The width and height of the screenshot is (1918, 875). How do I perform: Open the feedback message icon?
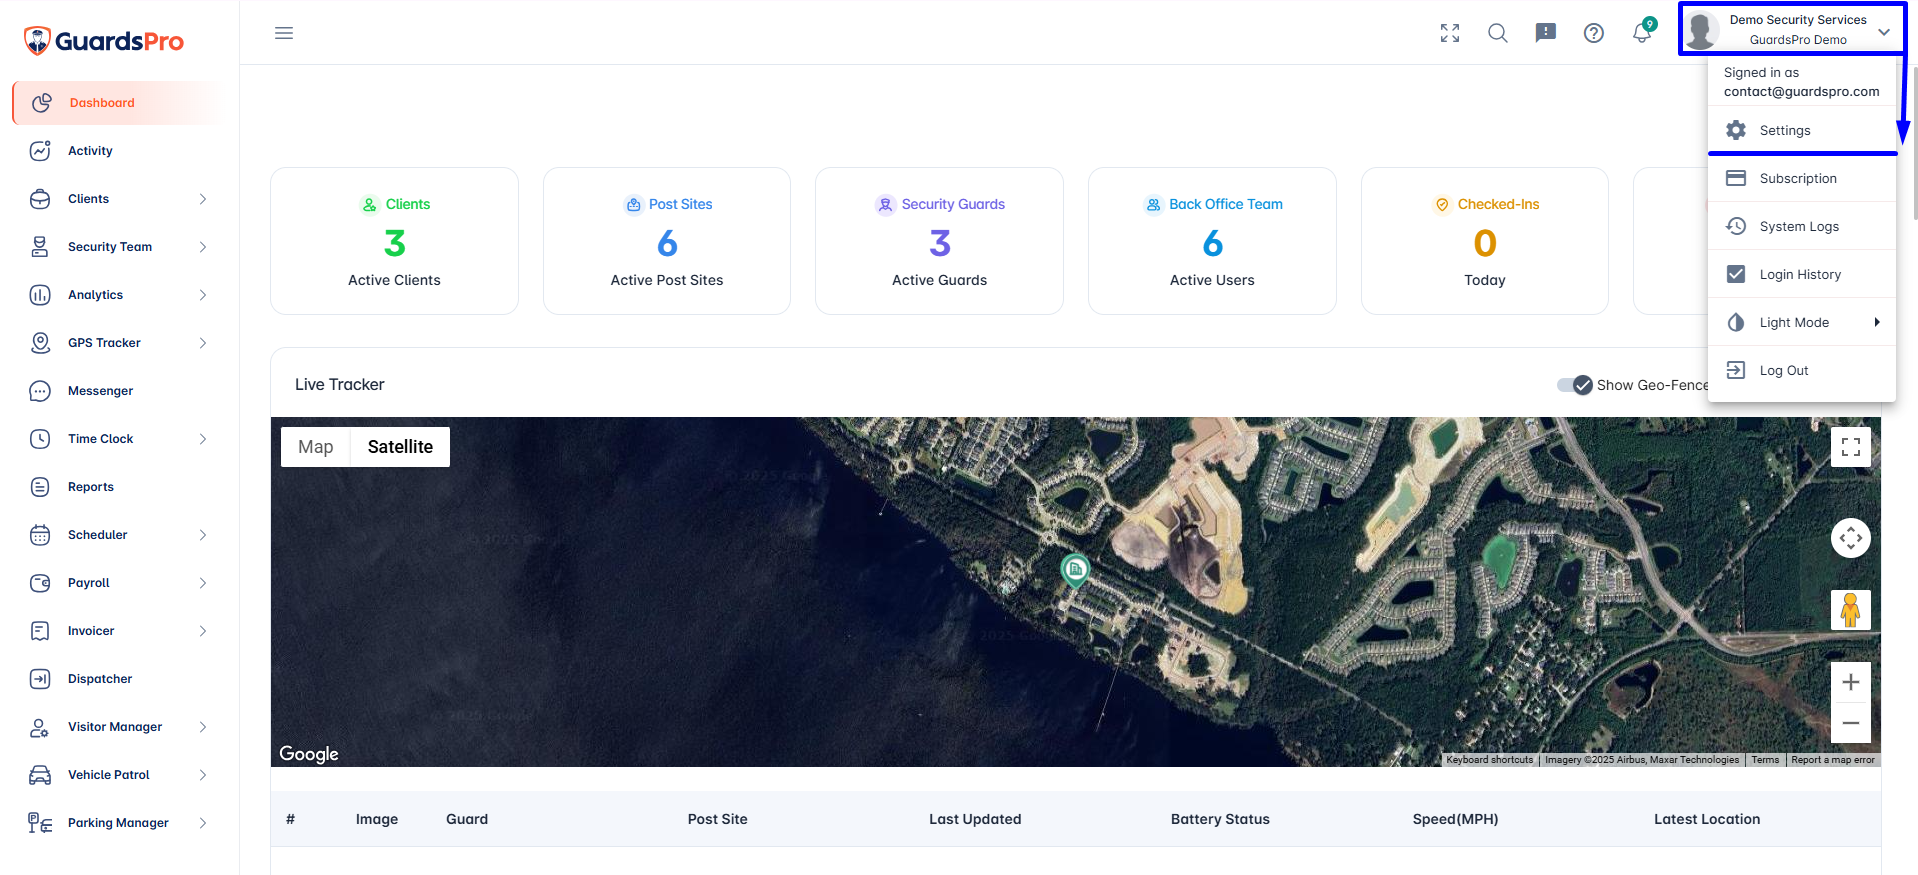click(1546, 33)
